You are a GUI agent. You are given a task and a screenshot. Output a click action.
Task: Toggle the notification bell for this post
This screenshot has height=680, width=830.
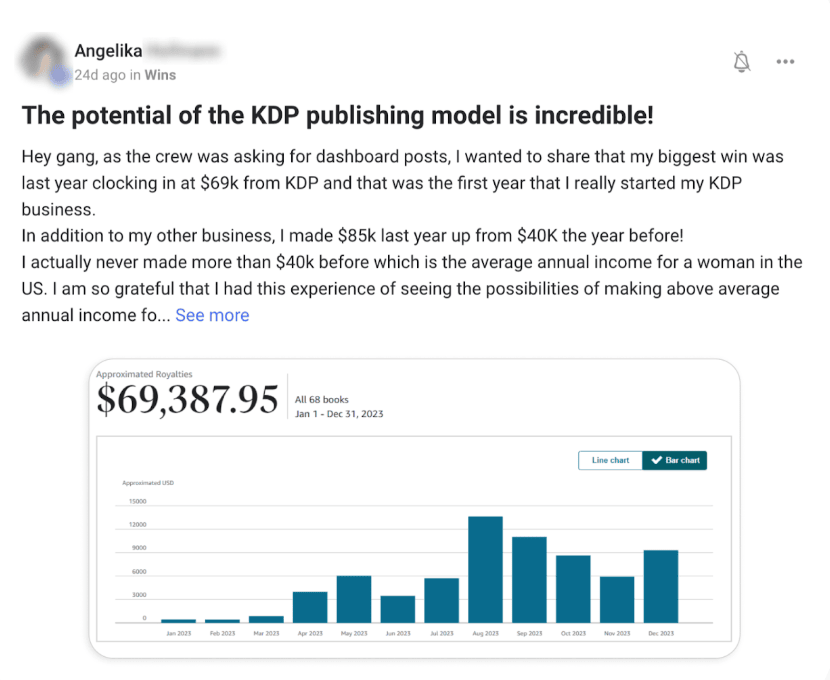(x=741, y=62)
